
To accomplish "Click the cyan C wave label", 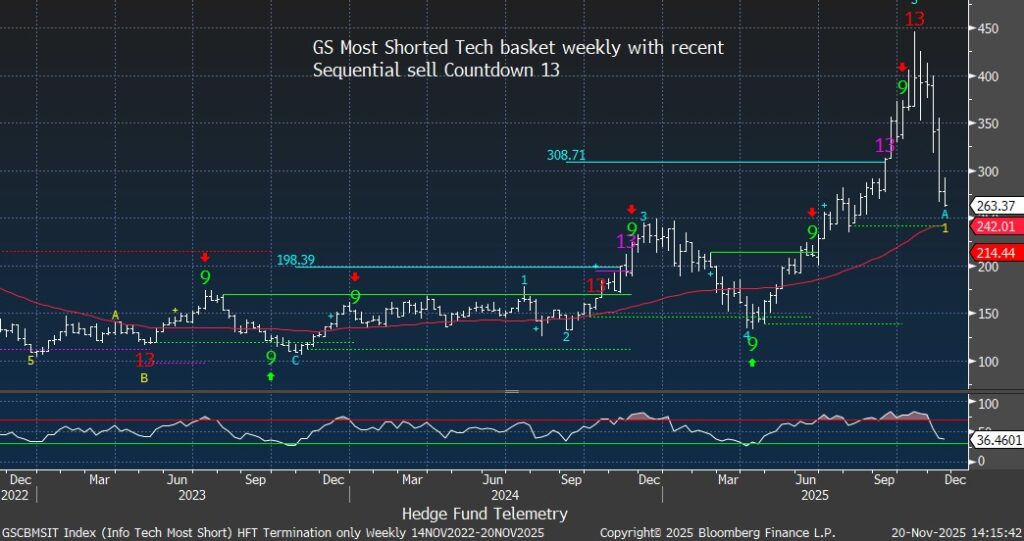I will point(295,360).
